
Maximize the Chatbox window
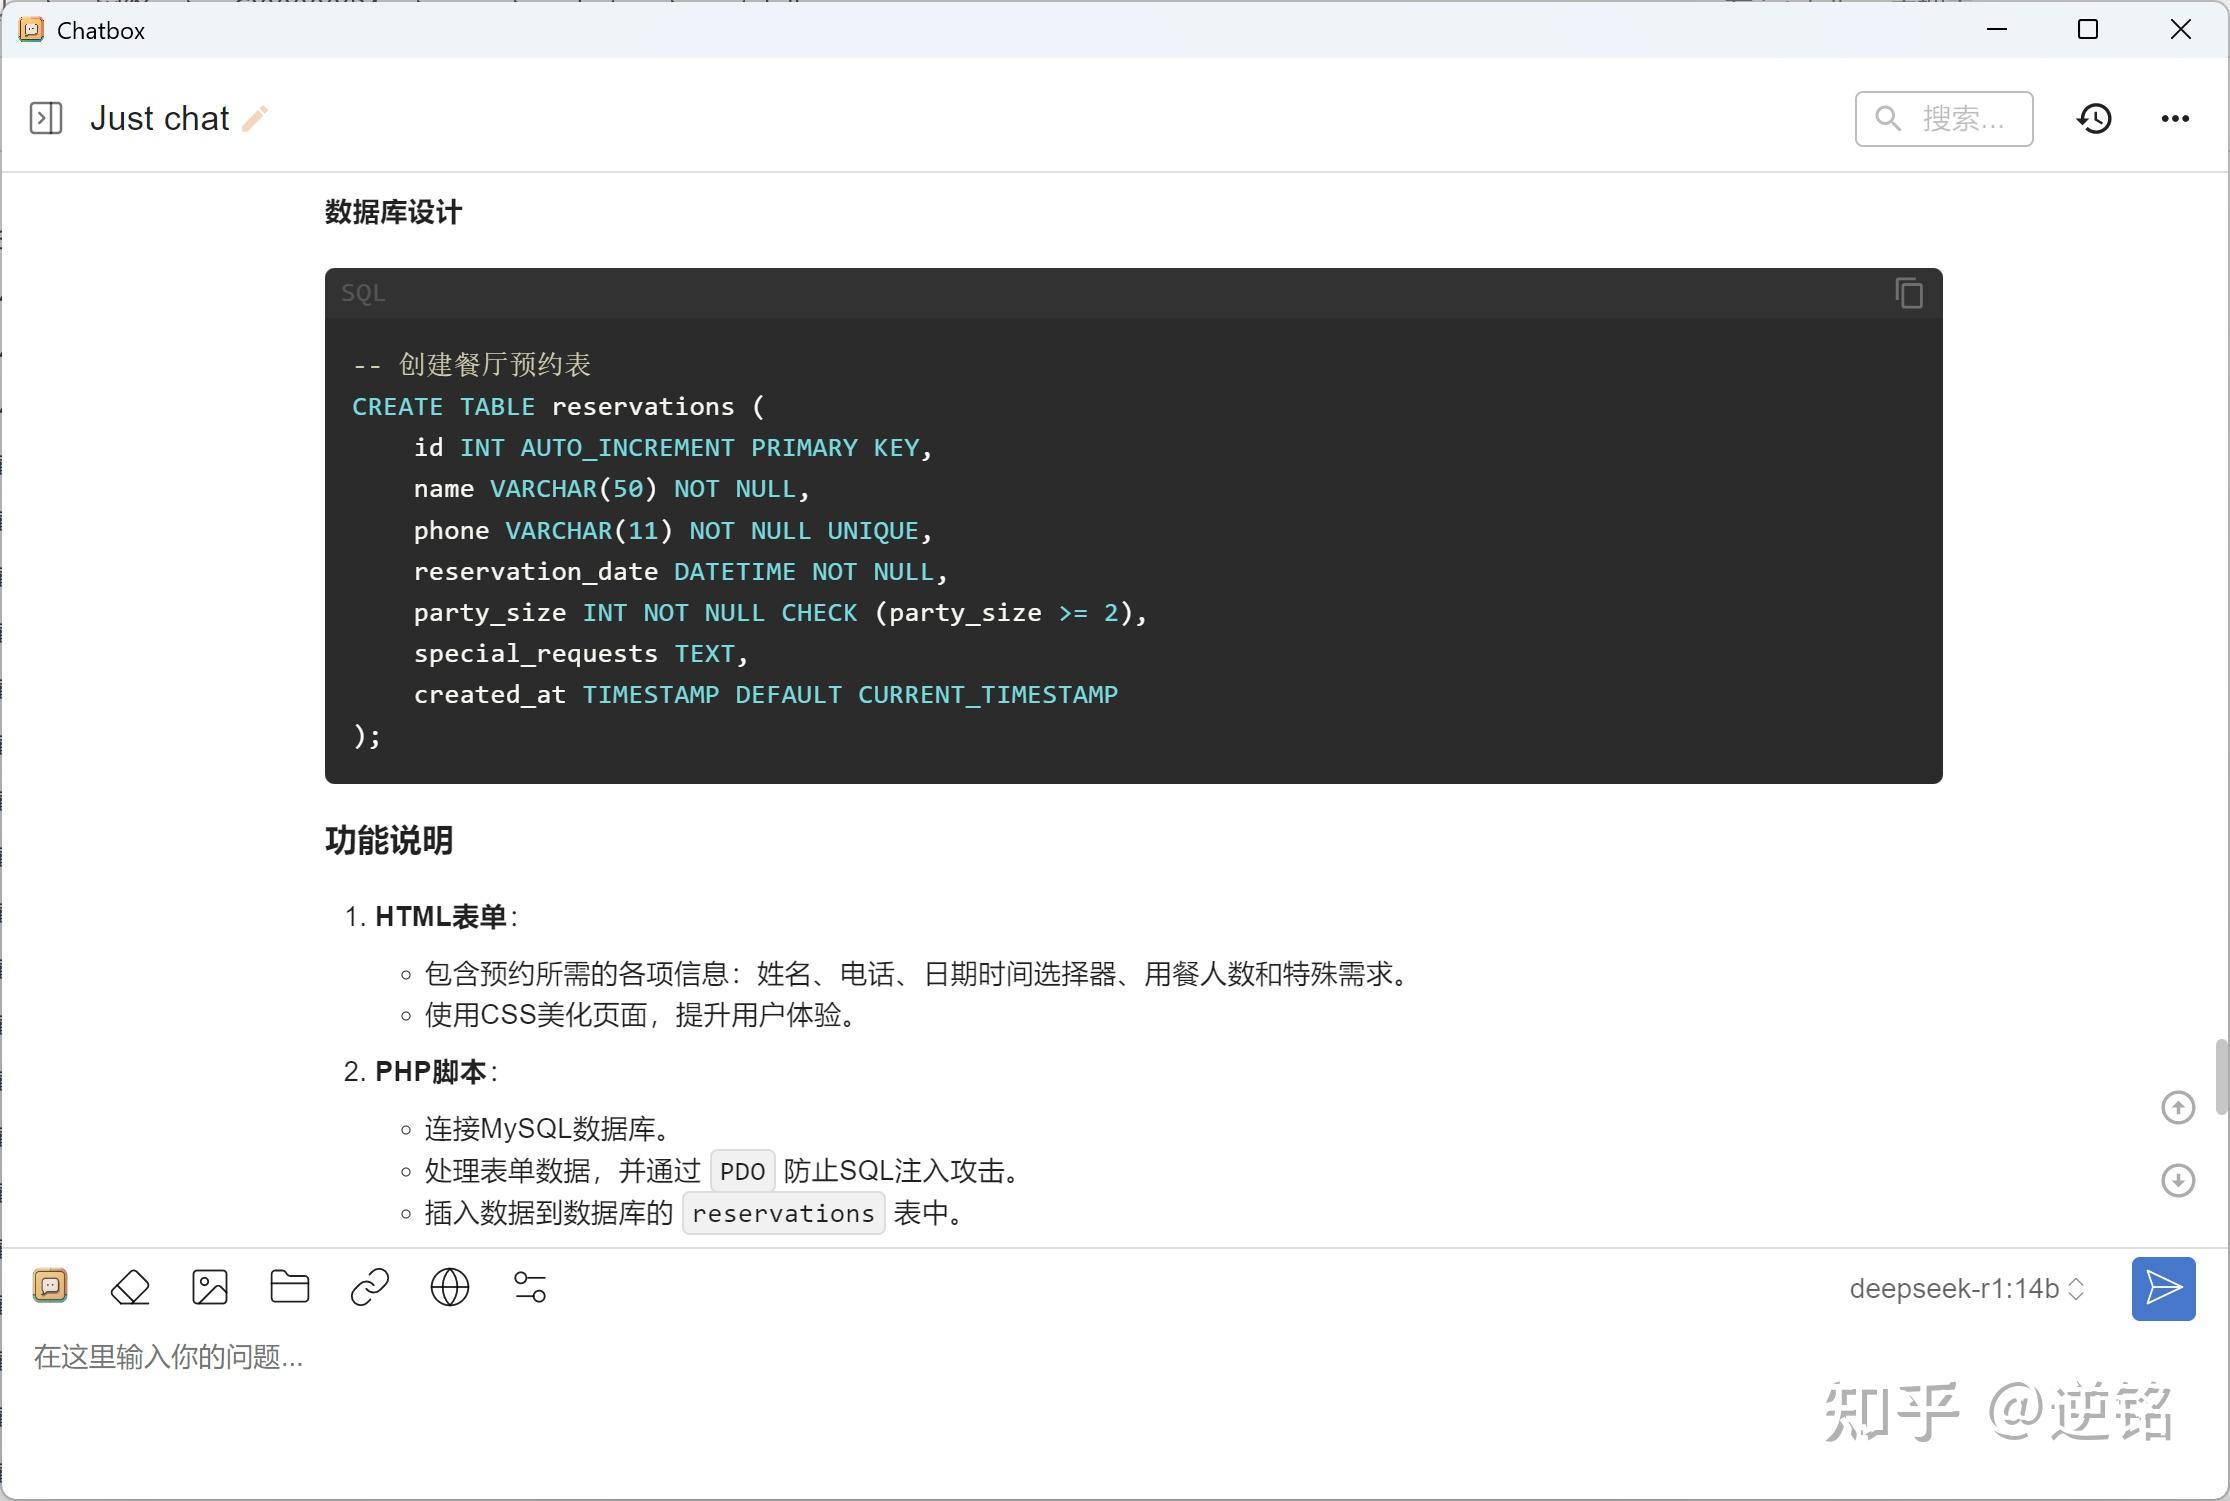tap(2088, 30)
